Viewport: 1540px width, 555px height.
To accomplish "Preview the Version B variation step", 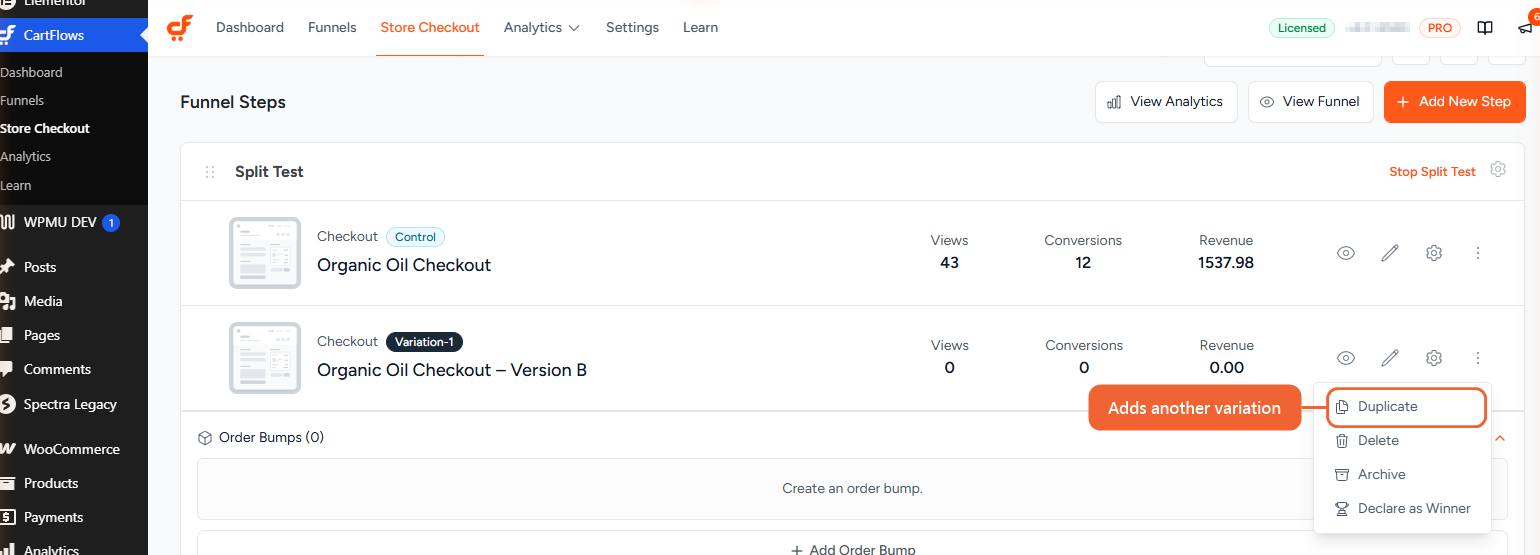I will coord(1346,358).
